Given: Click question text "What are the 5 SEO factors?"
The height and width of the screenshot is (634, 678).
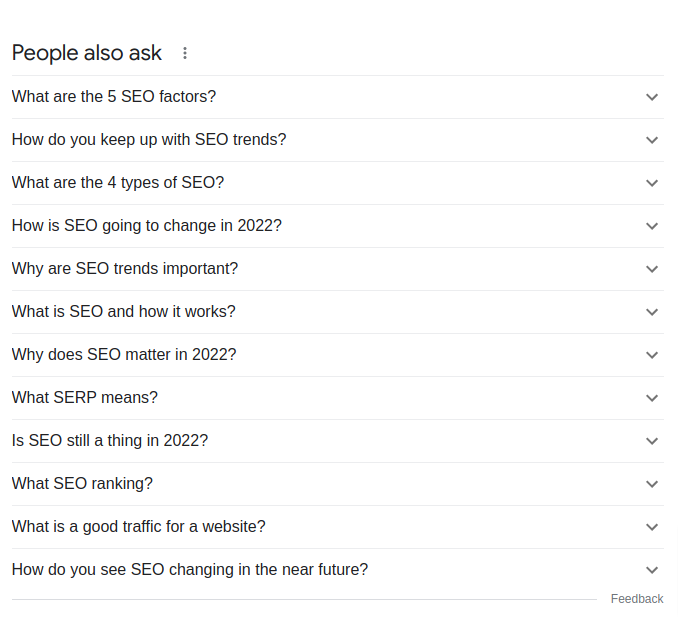Looking at the screenshot, I should pos(114,97).
